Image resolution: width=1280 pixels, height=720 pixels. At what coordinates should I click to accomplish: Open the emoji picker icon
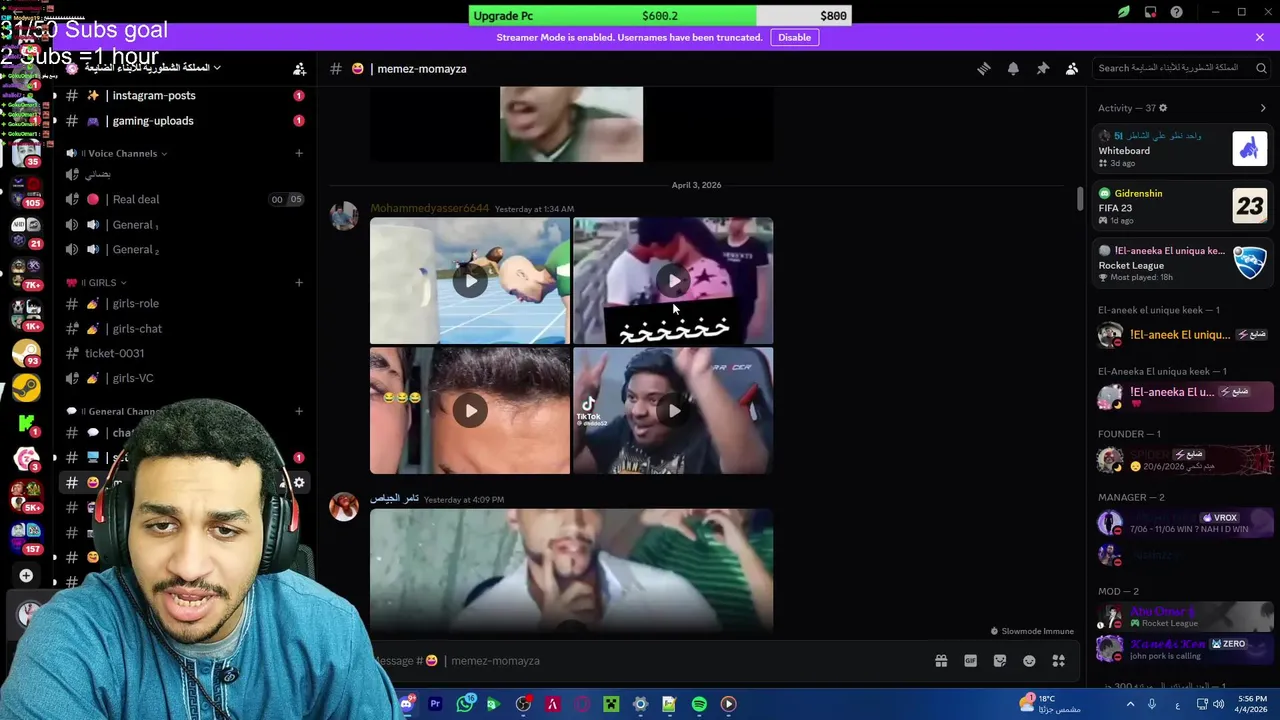1029,661
